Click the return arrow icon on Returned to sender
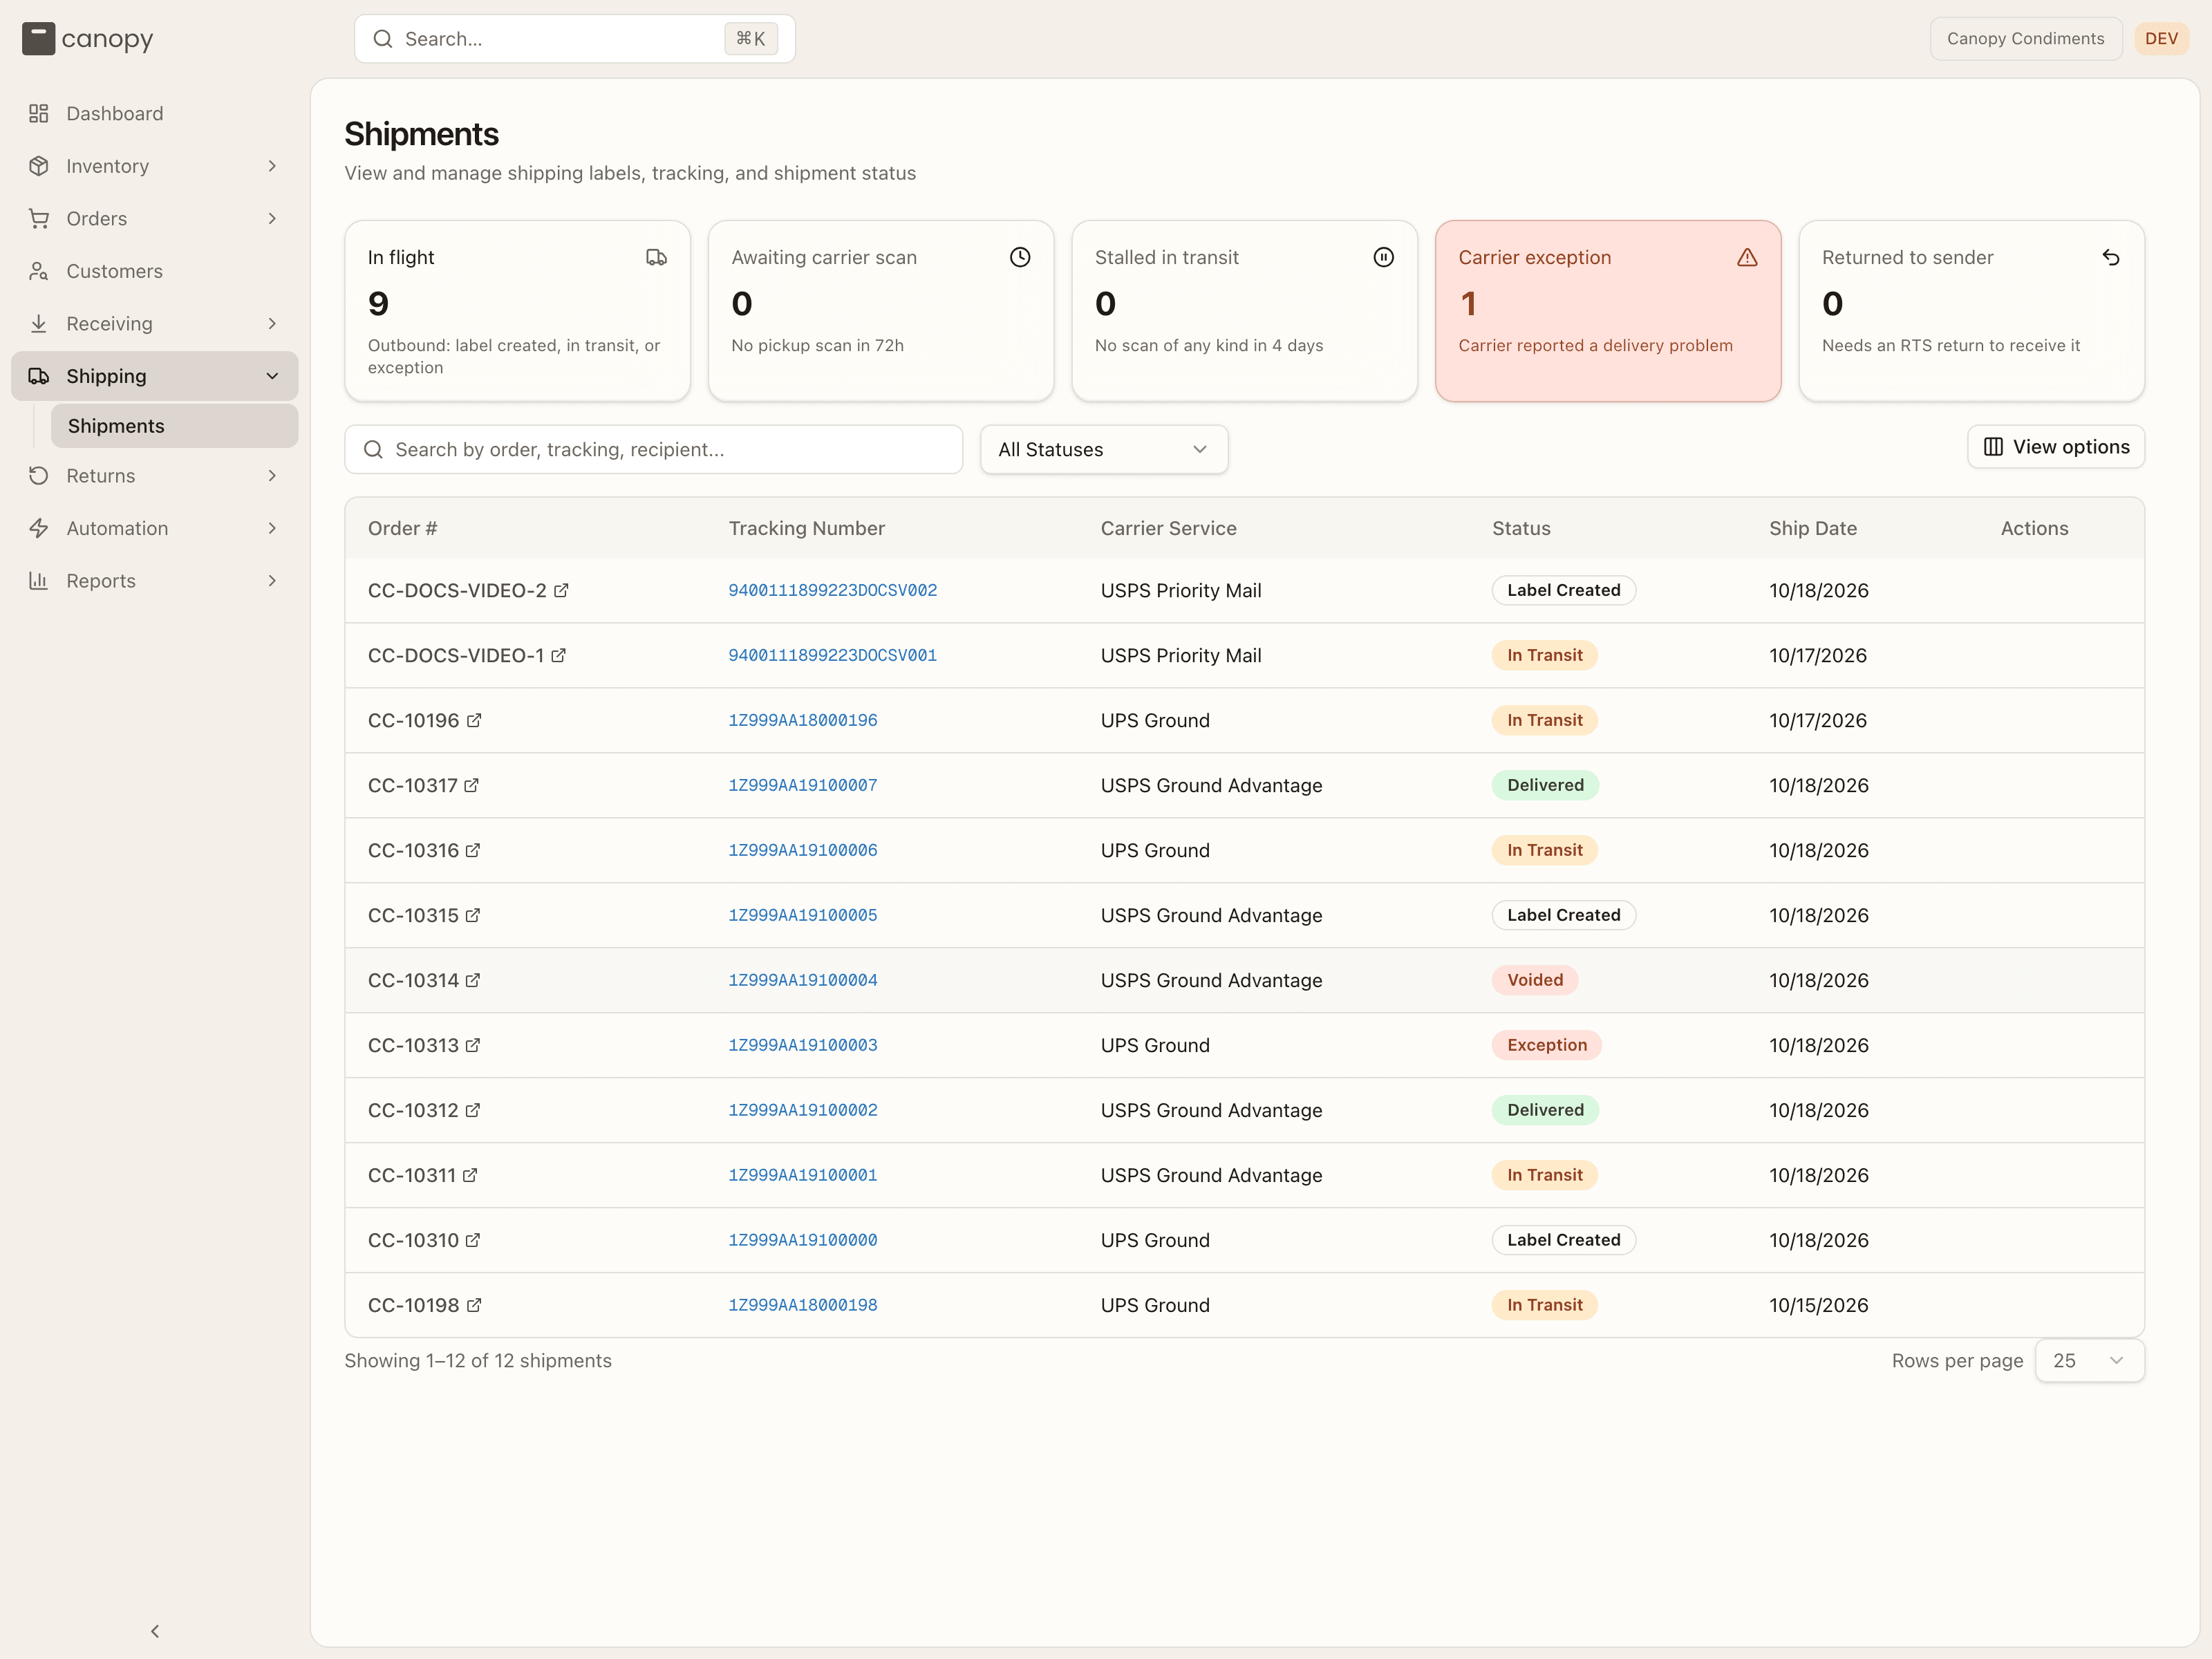2212x1659 pixels. coord(2111,257)
